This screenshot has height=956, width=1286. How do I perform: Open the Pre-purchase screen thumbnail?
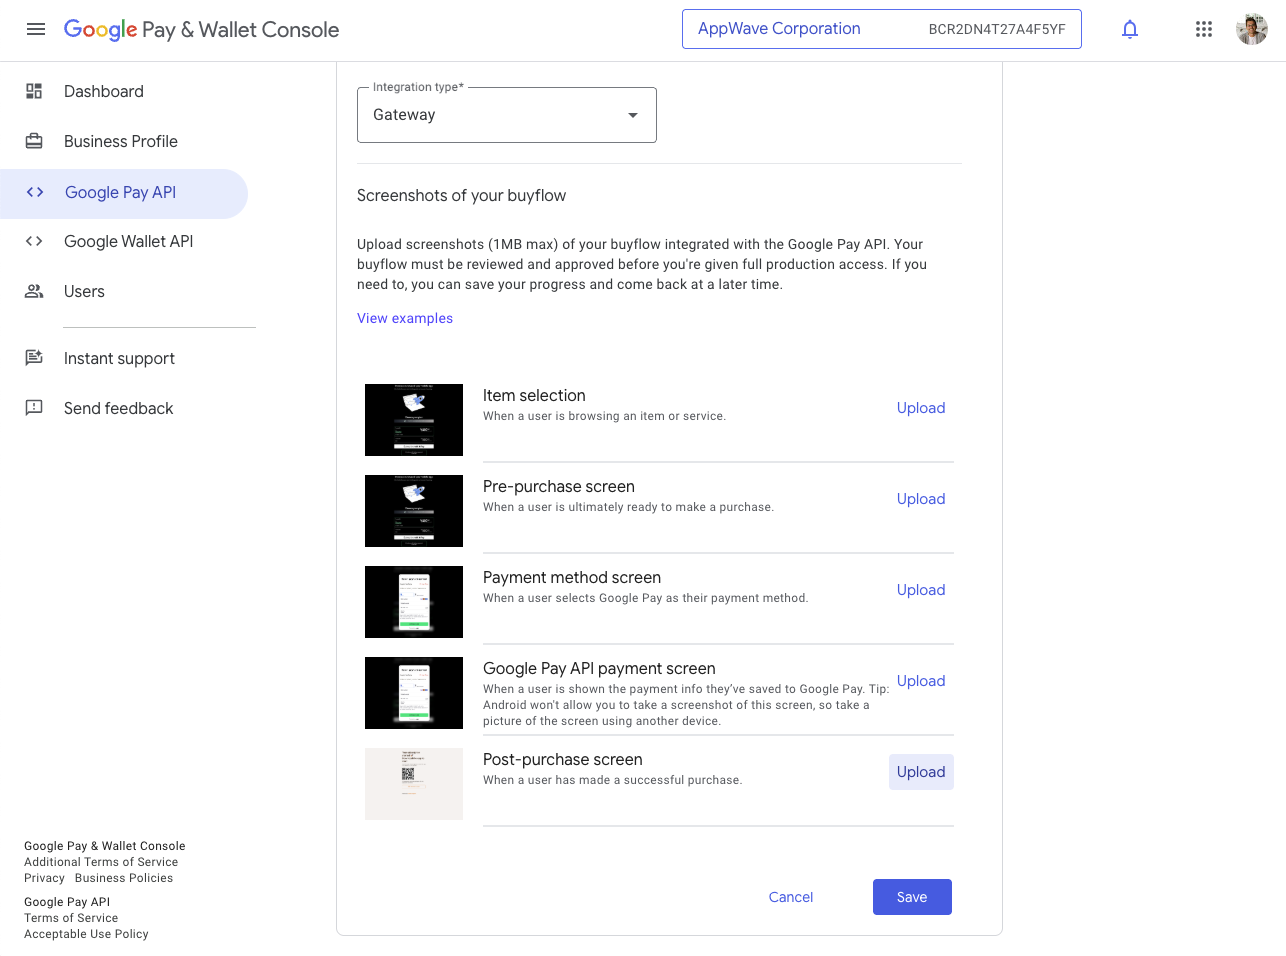(x=414, y=511)
